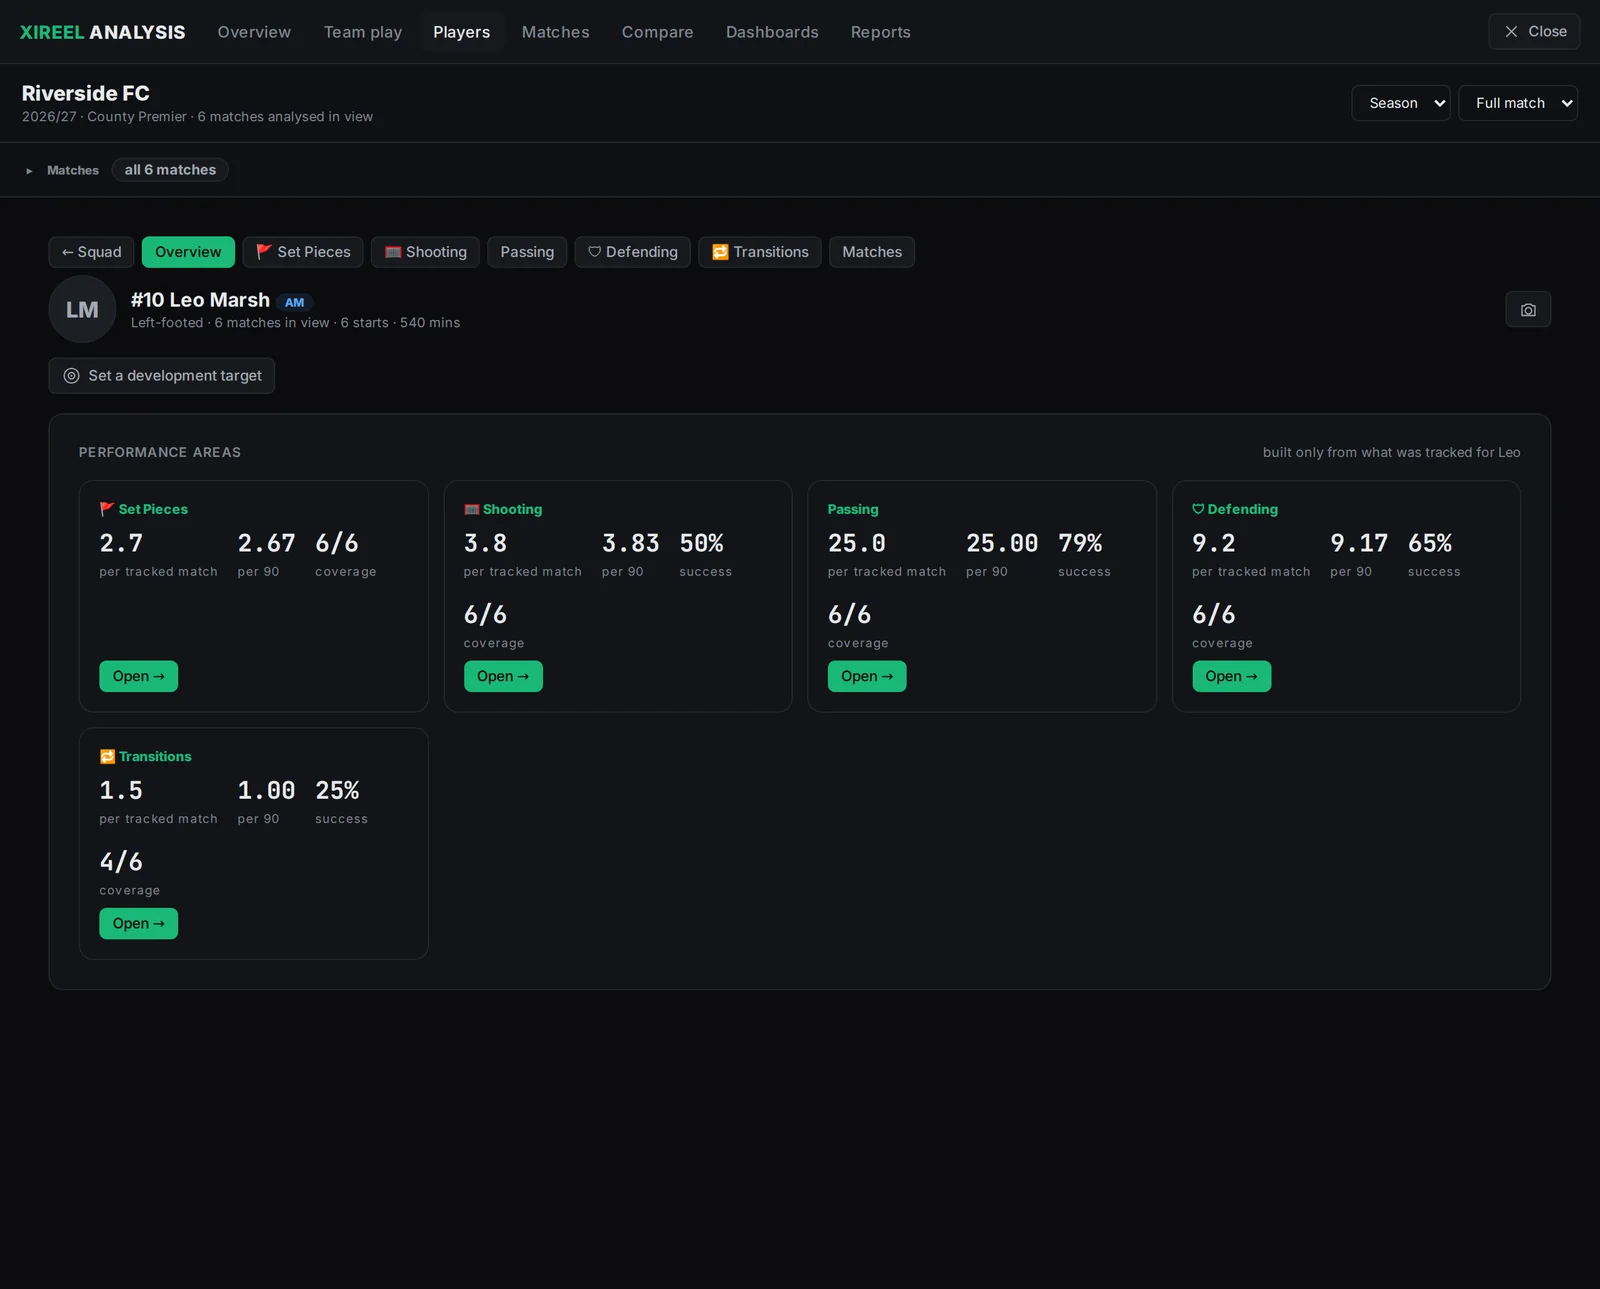
Task: Open the Transitions performance card
Action: tap(139, 923)
